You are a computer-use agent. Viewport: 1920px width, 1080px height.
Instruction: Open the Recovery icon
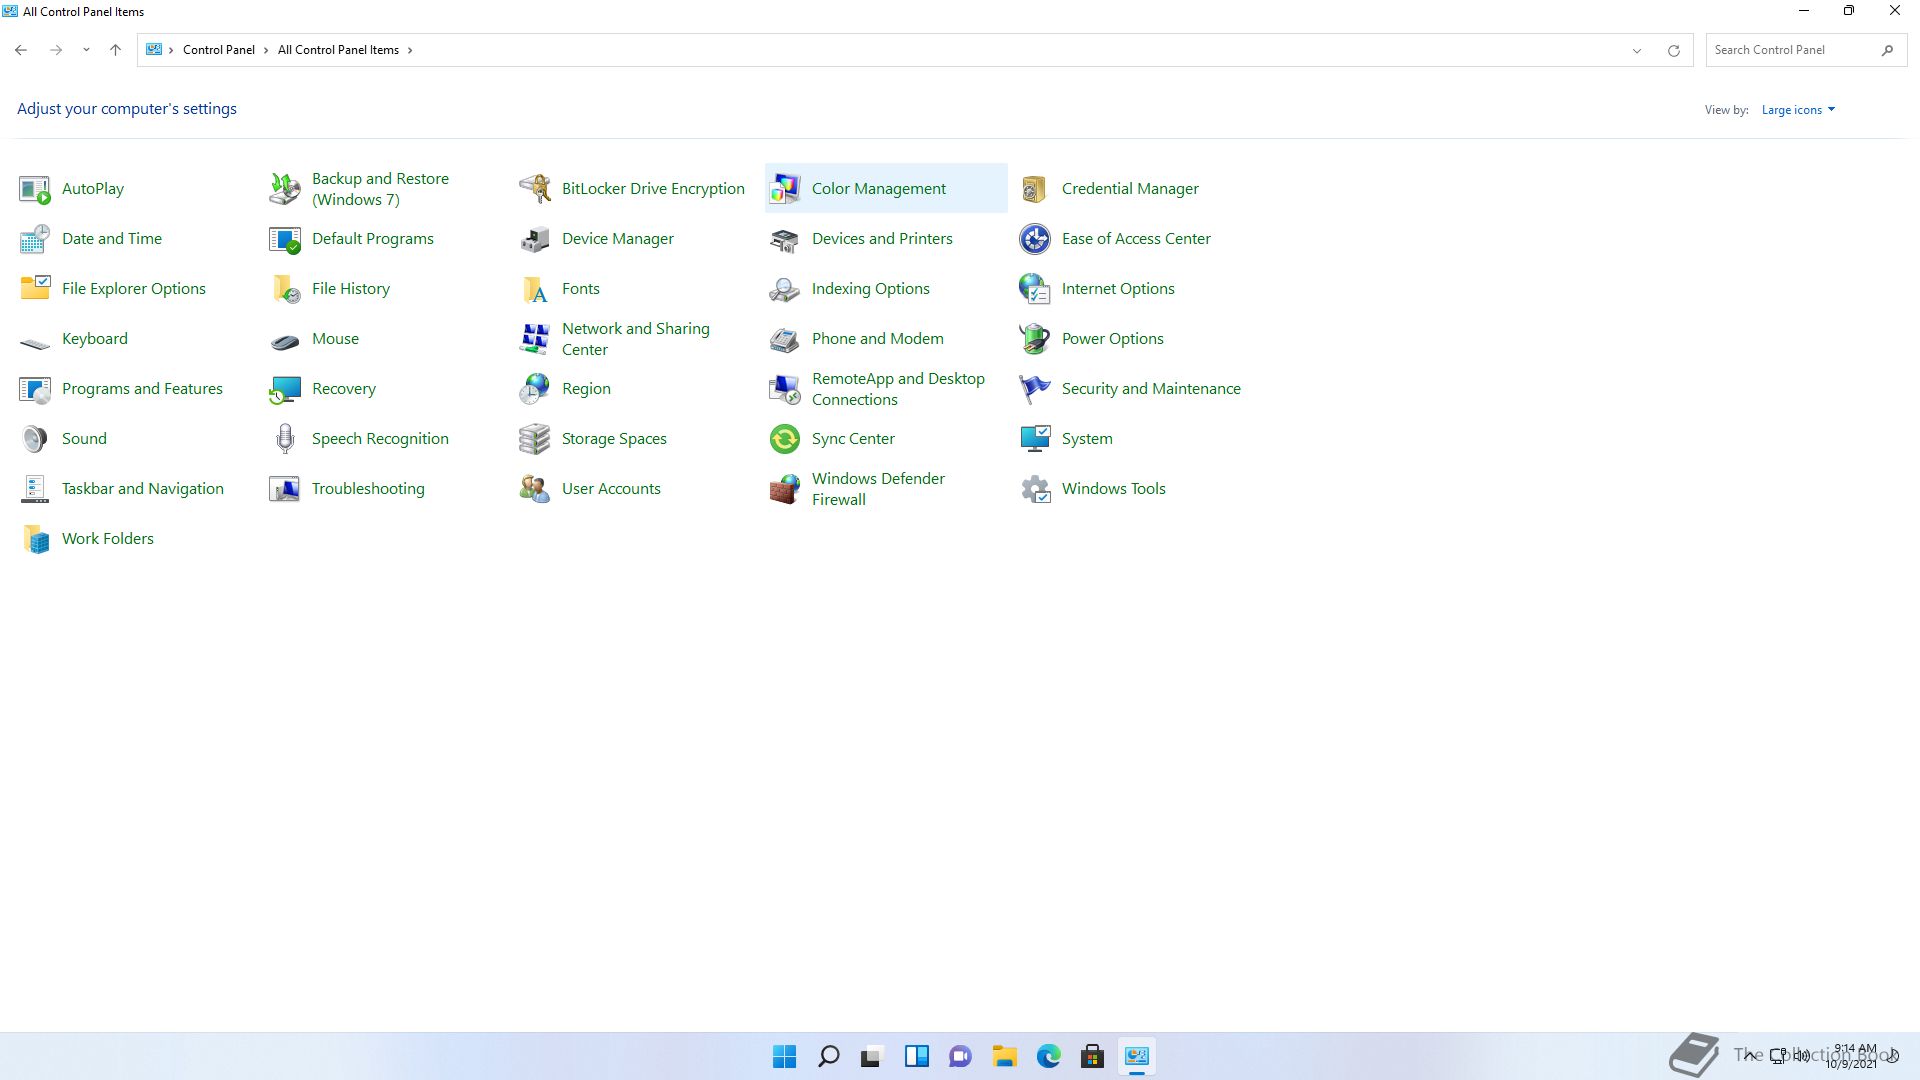coord(285,389)
